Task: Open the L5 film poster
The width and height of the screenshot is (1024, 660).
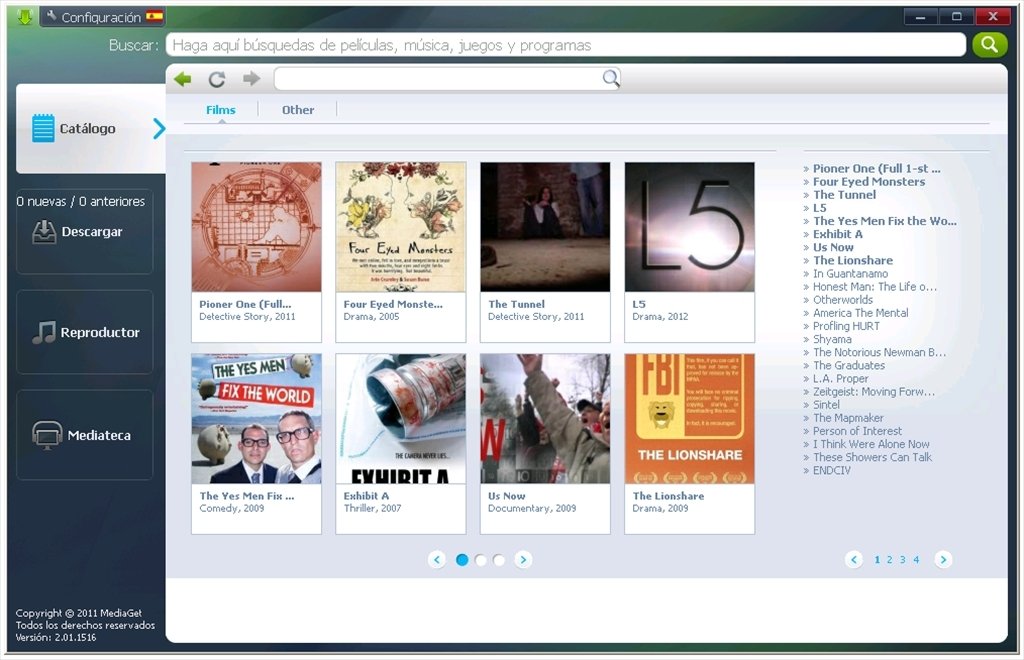Action: pyautogui.click(x=690, y=227)
